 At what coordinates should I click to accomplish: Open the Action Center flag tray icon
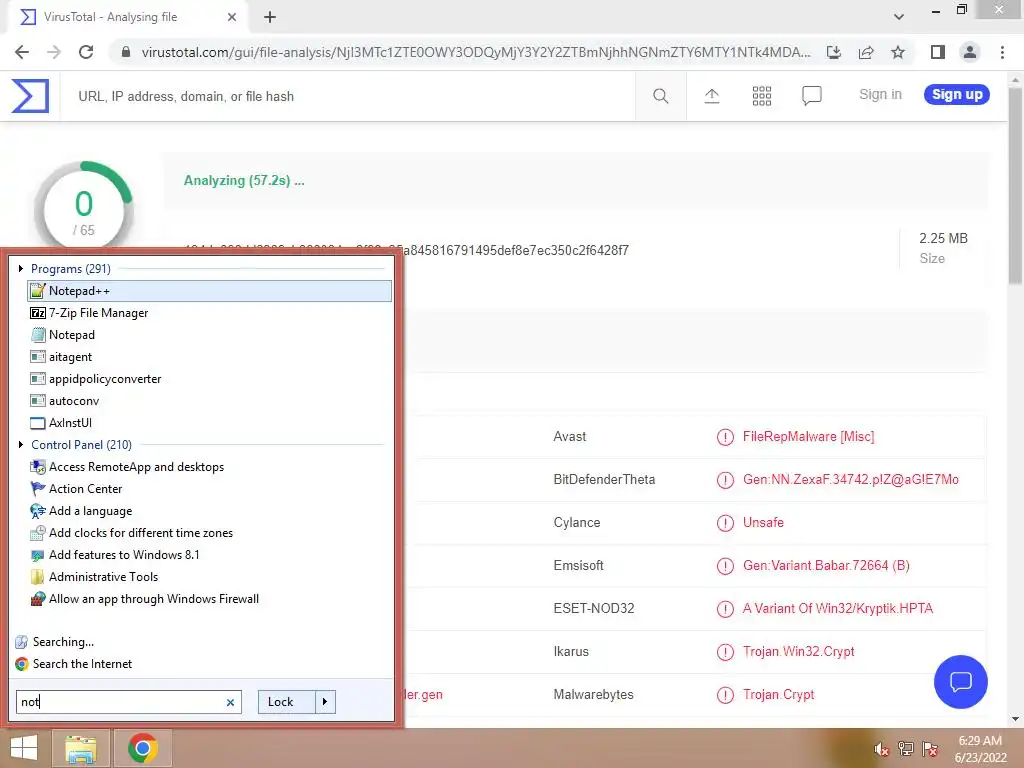(930, 749)
